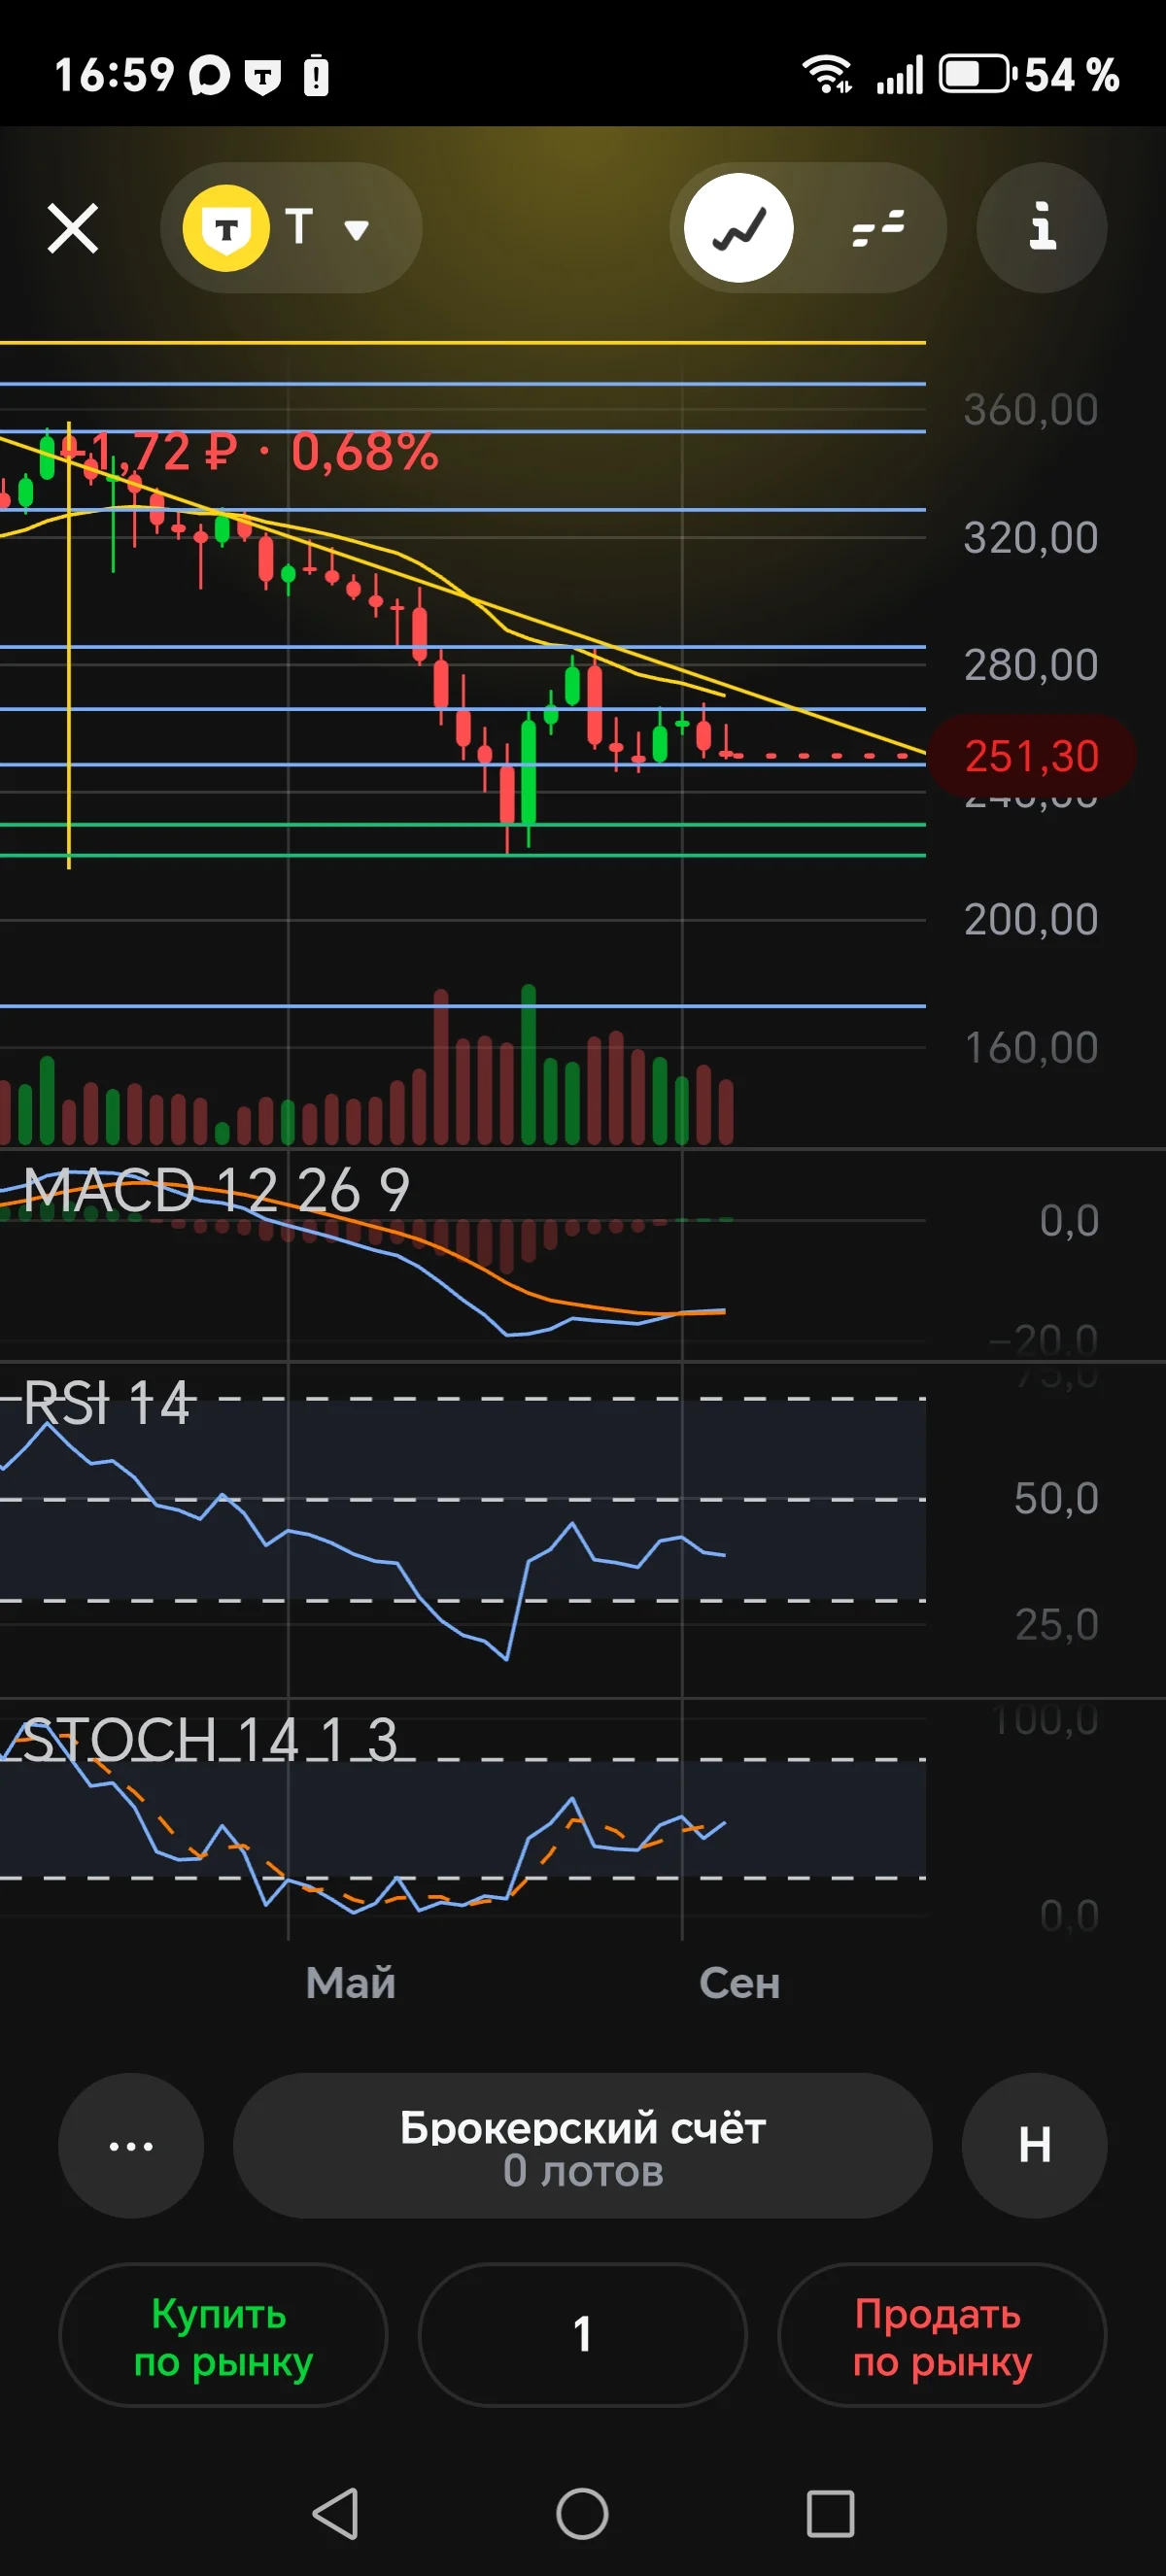Open MACD 12 26 9 indicator settings

[x=216, y=1190]
